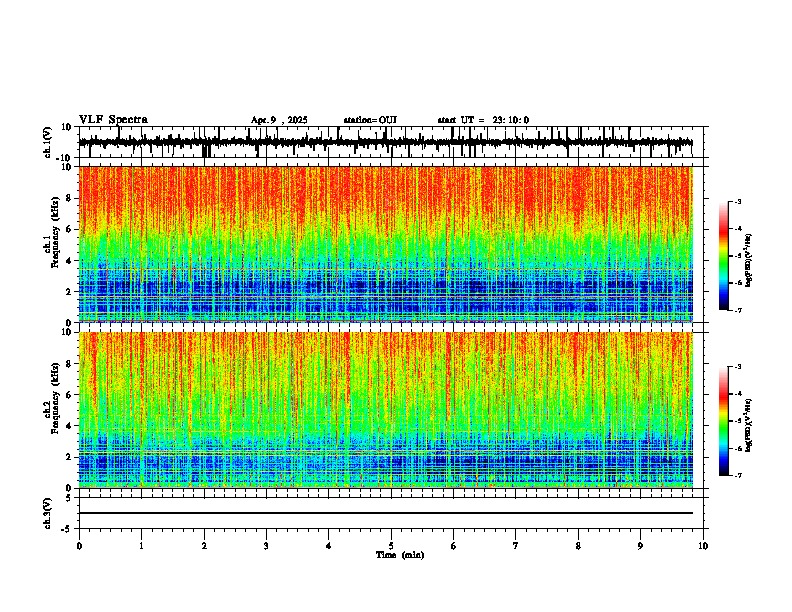
Task: Click the ch.1 spectrogram "6" kHz tick label
Action: (x=69, y=229)
